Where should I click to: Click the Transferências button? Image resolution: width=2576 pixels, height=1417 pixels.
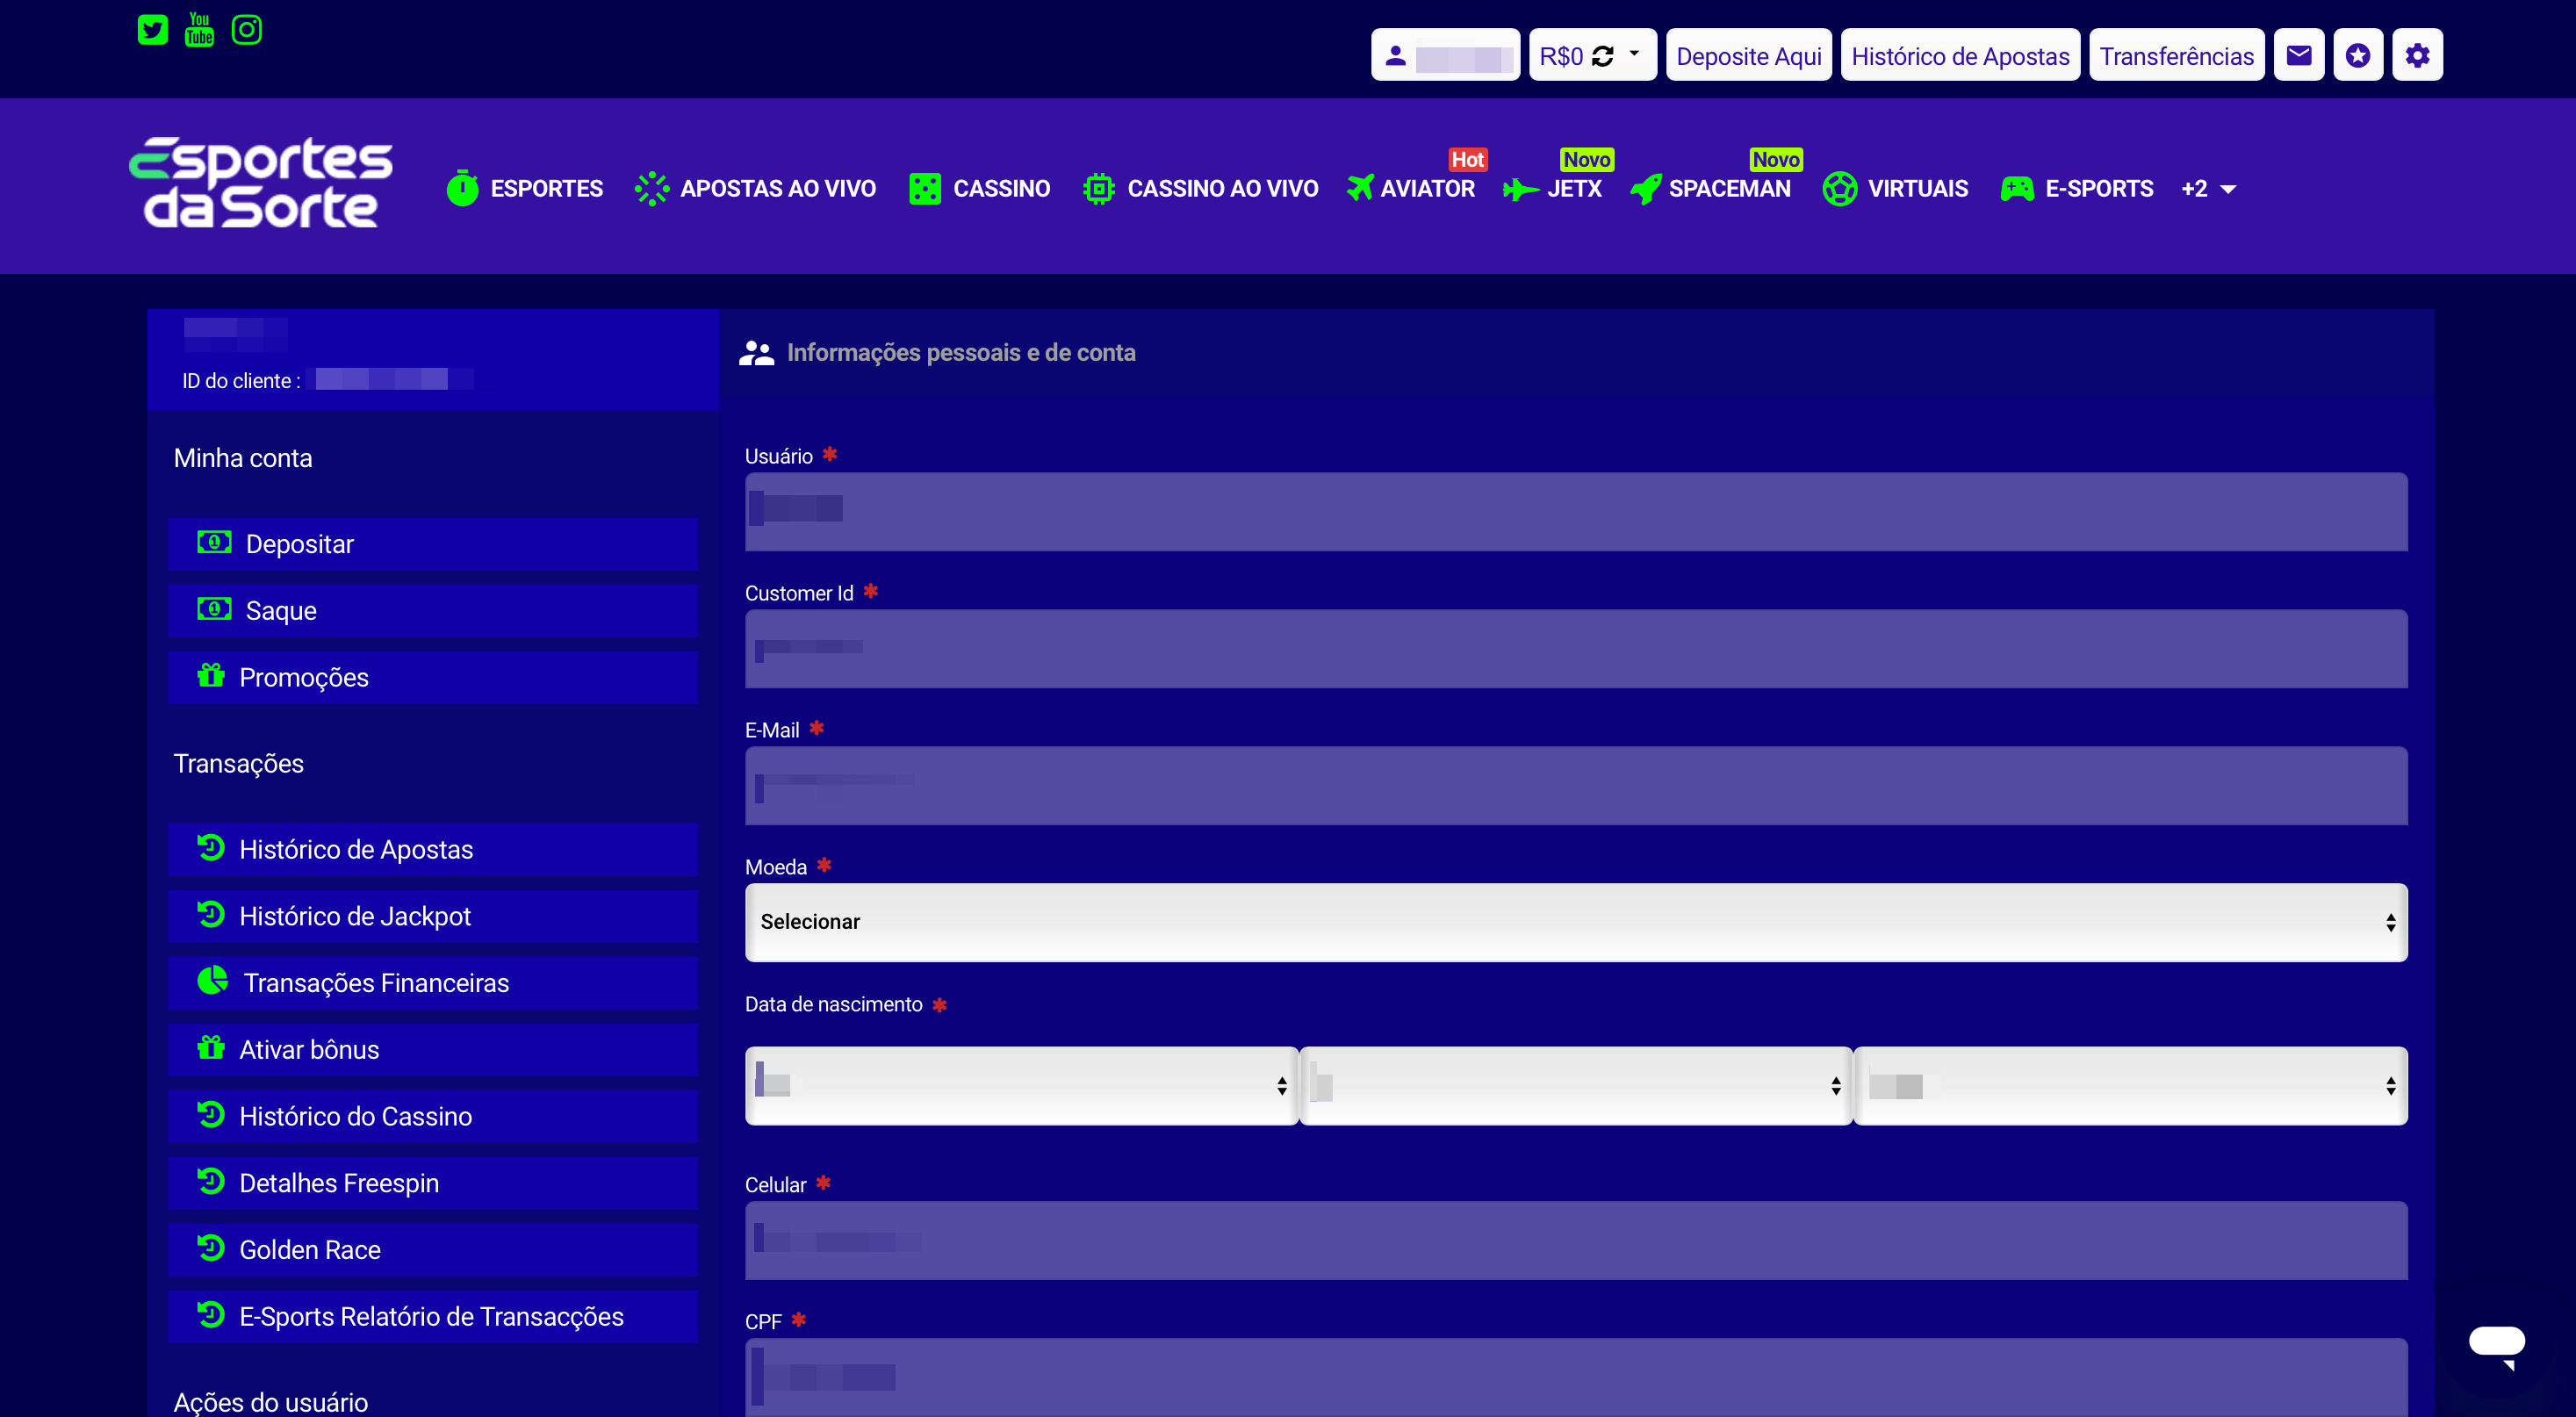(2176, 55)
